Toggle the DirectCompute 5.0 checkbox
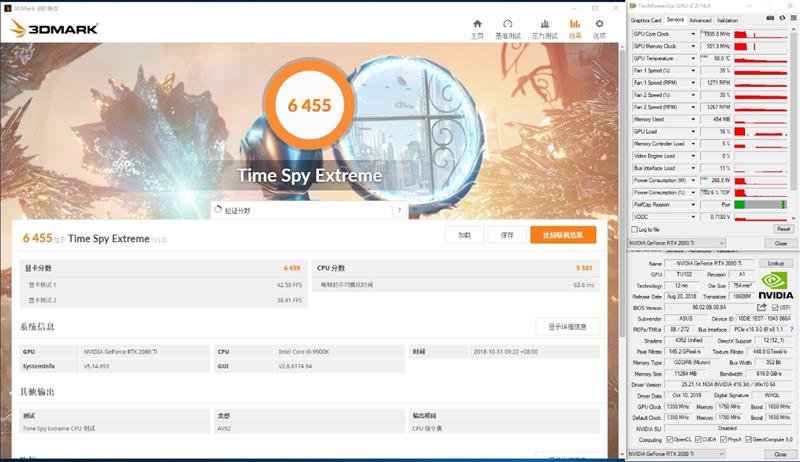The width and height of the screenshot is (800, 462). 748,440
